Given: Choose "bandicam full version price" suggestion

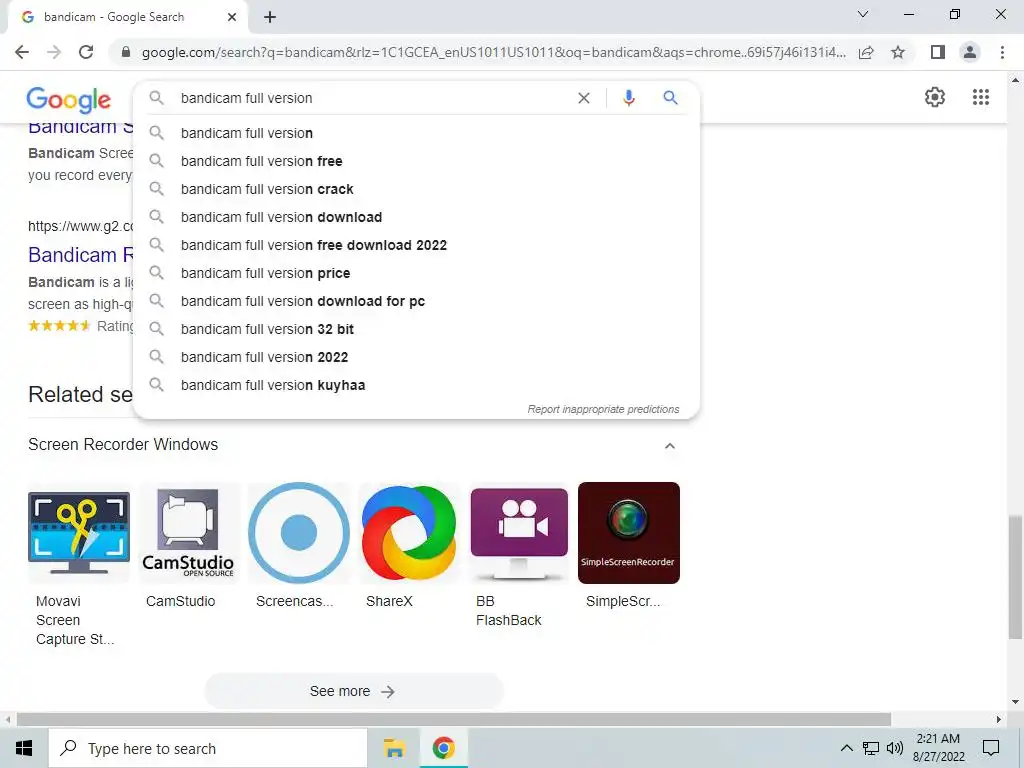Looking at the screenshot, I should tap(417, 274).
